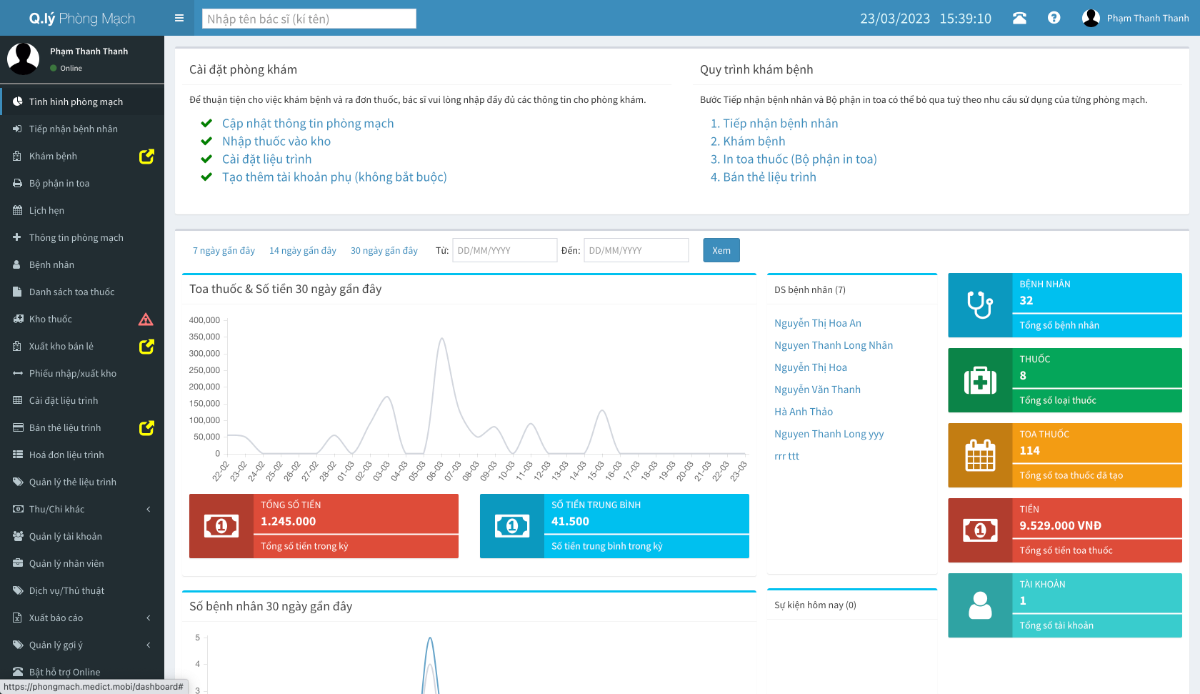
Task: Switch to the 14 ngày gần đây filter
Action: point(303,250)
